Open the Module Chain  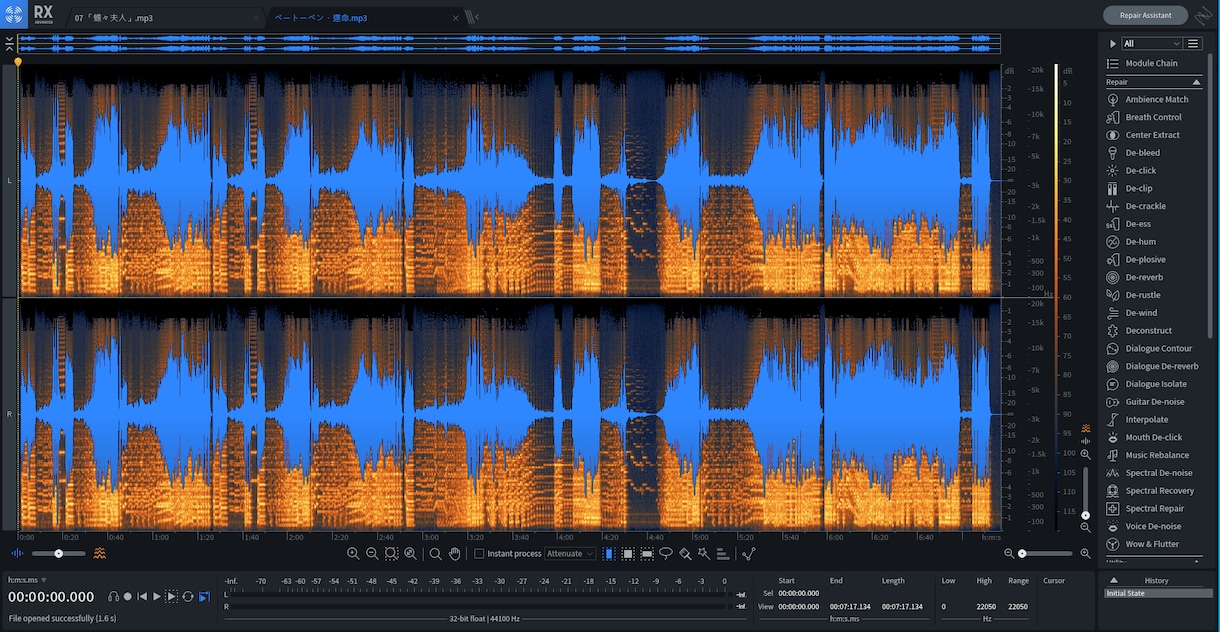(x=1156, y=63)
